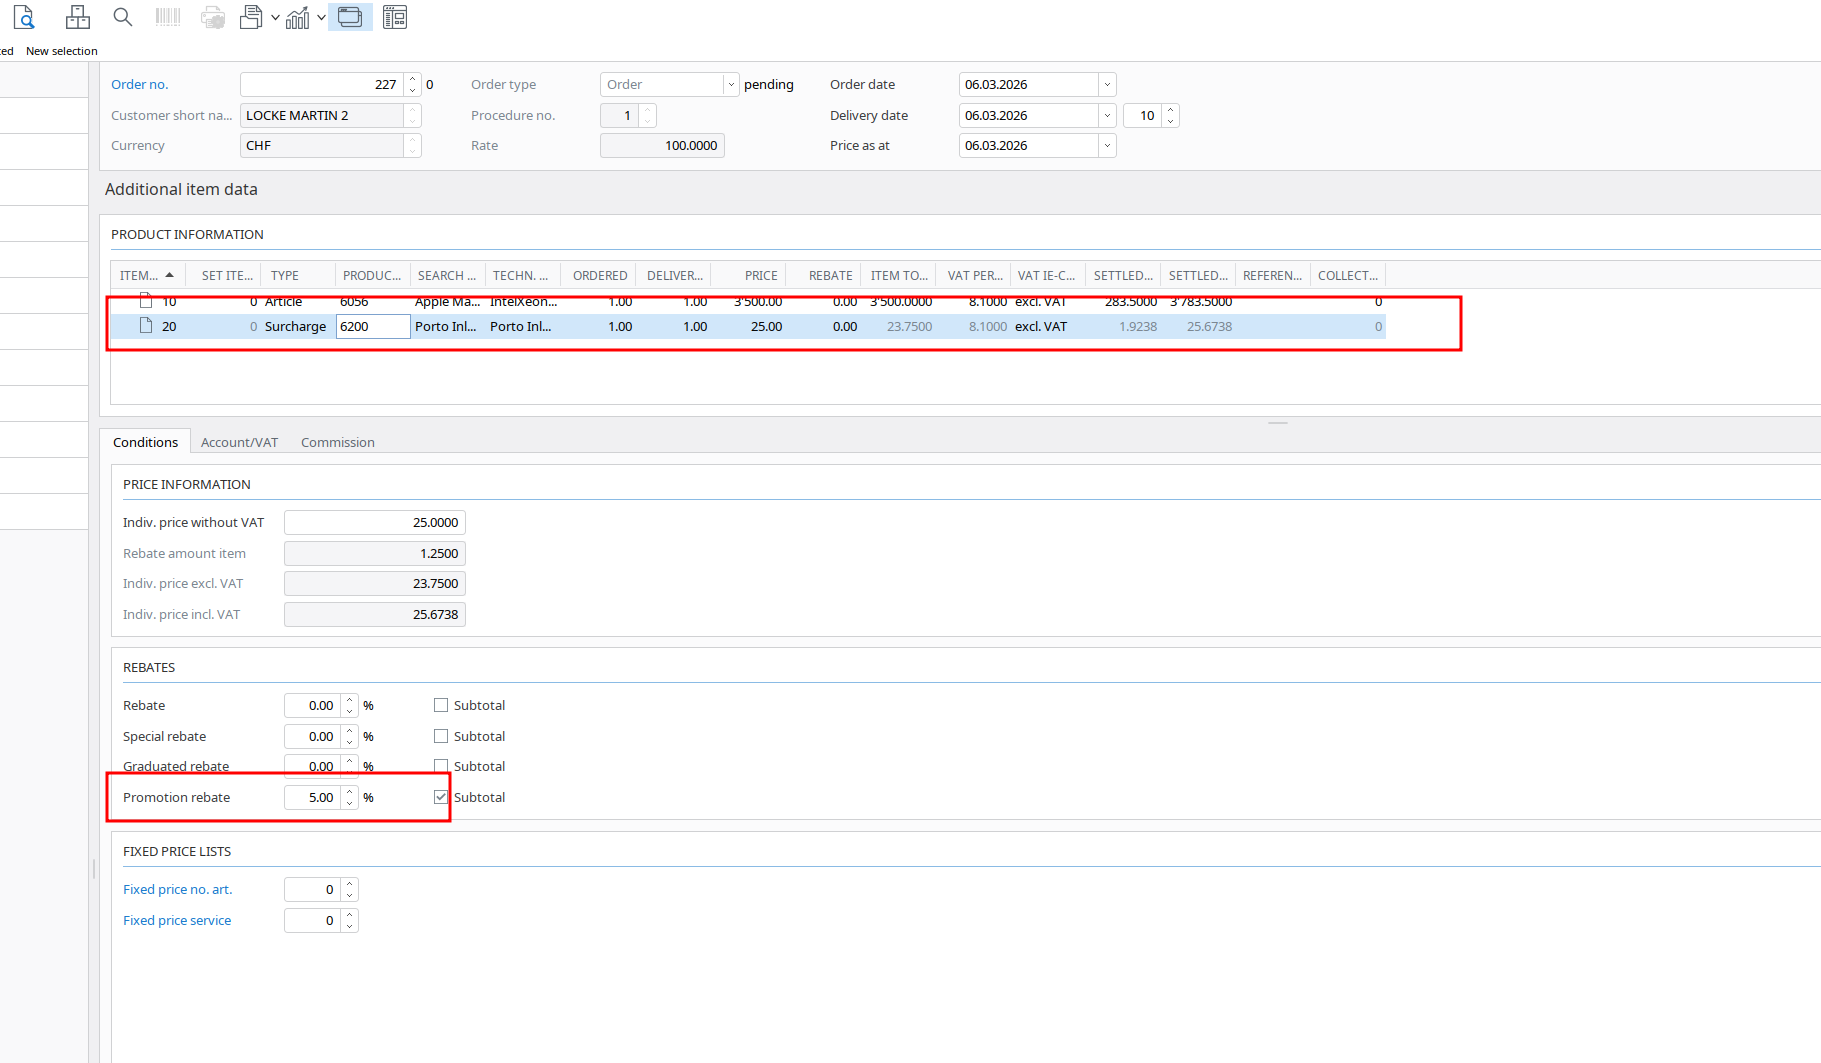Click the Indiv. price without VAT field
The width and height of the screenshot is (1821, 1063).
[374, 522]
